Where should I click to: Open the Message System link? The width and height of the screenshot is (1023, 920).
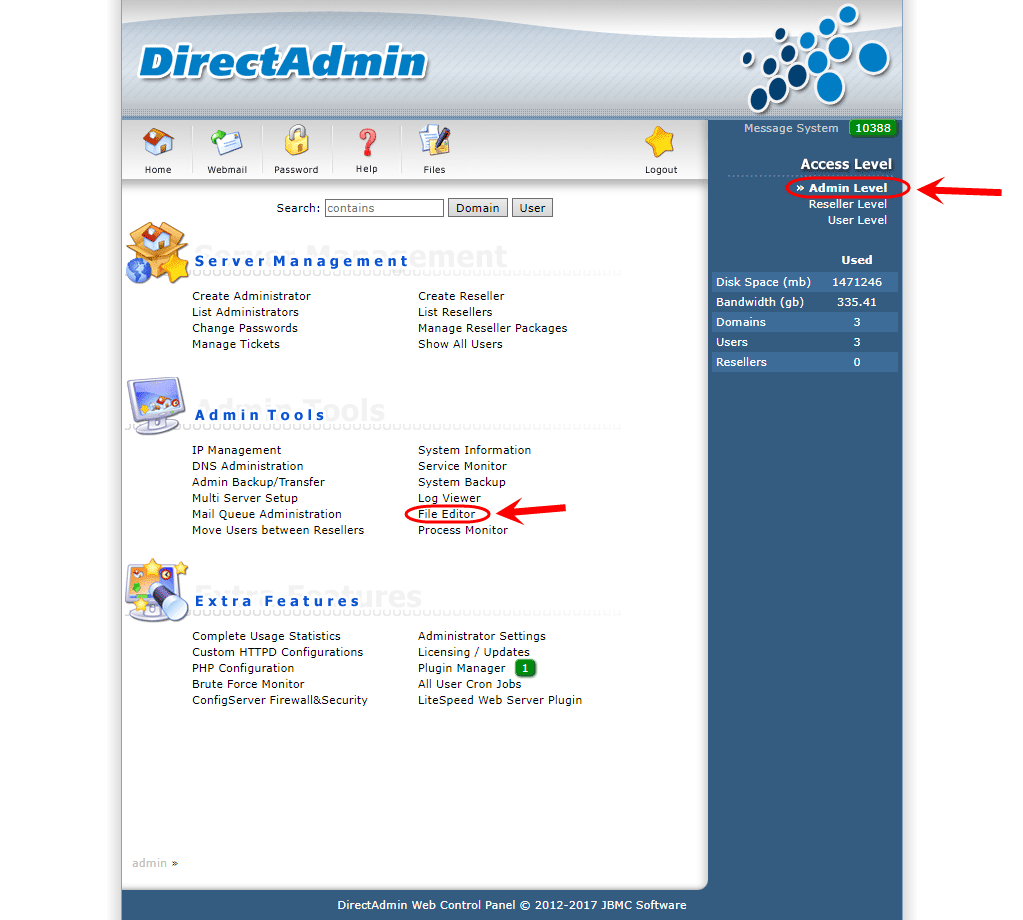pos(791,129)
